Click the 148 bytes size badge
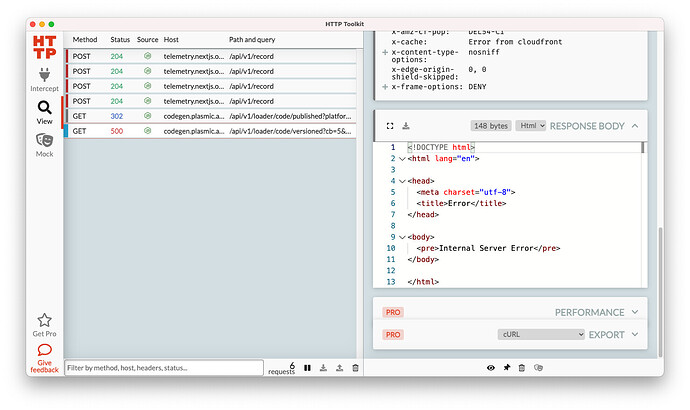The image size is (690, 410). coord(491,126)
